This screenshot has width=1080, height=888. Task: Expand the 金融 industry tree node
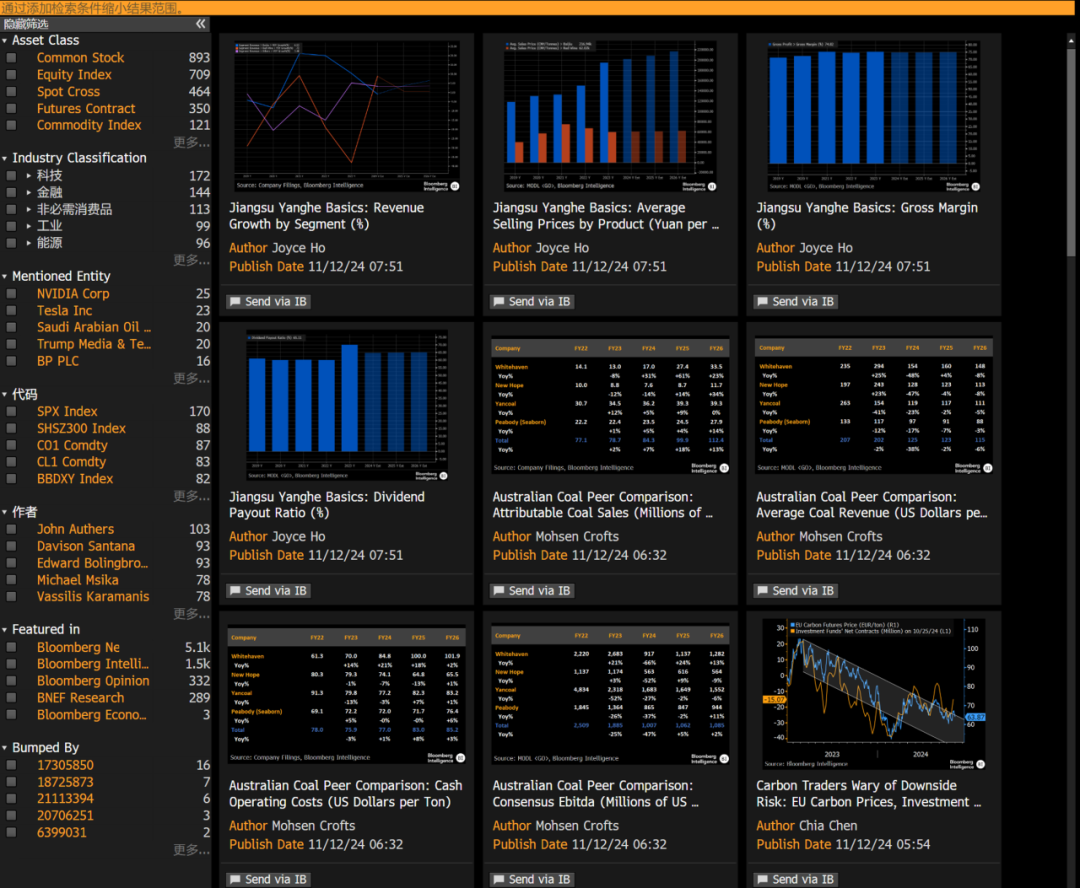coord(28,192)
